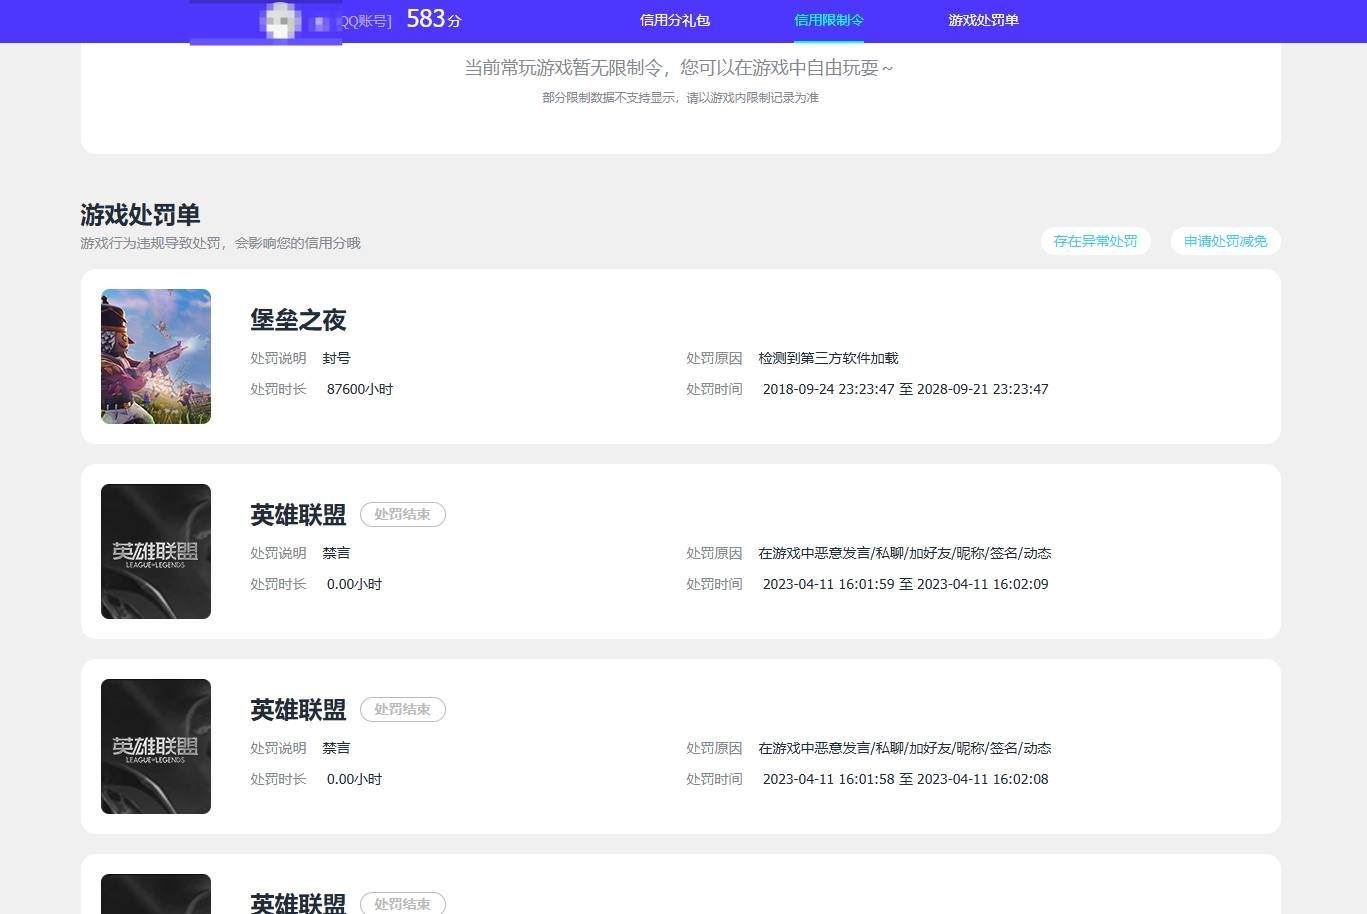Open 英雄联盟 cover for penalty ending 16:02:08

156,746
